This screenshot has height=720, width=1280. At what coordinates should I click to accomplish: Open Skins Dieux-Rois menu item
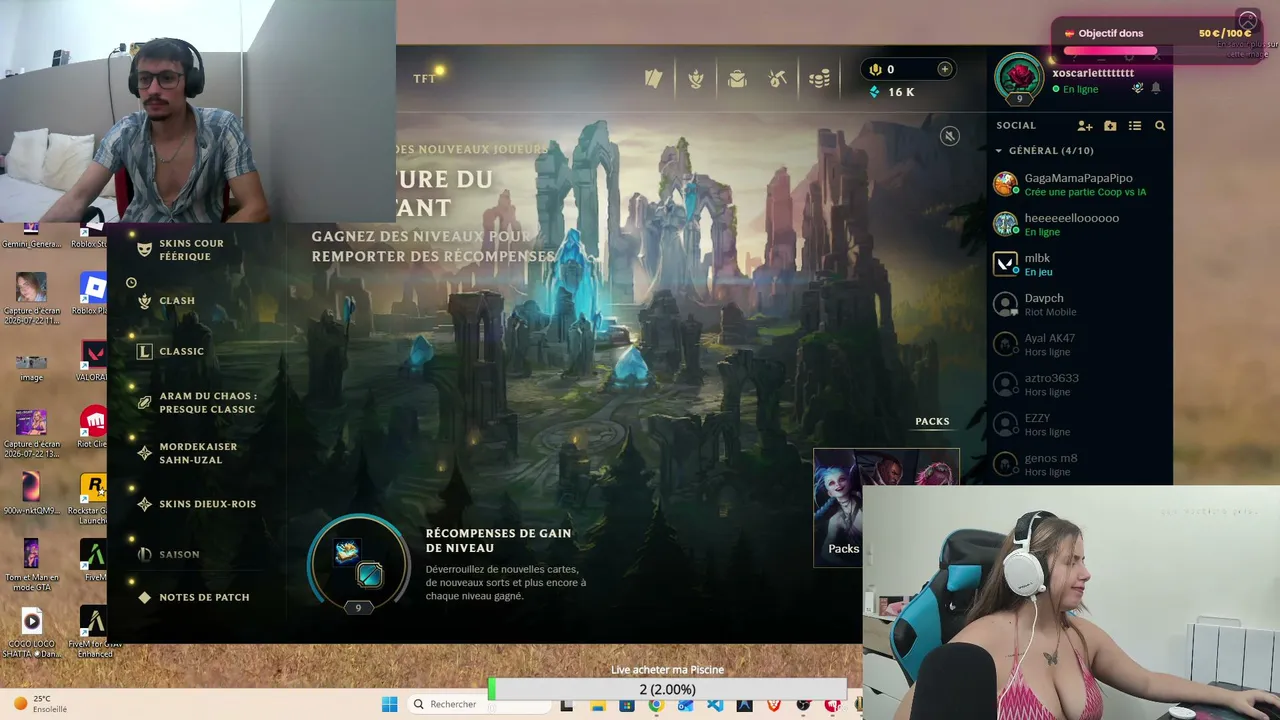pyautogui.click(x=196, y=504)
